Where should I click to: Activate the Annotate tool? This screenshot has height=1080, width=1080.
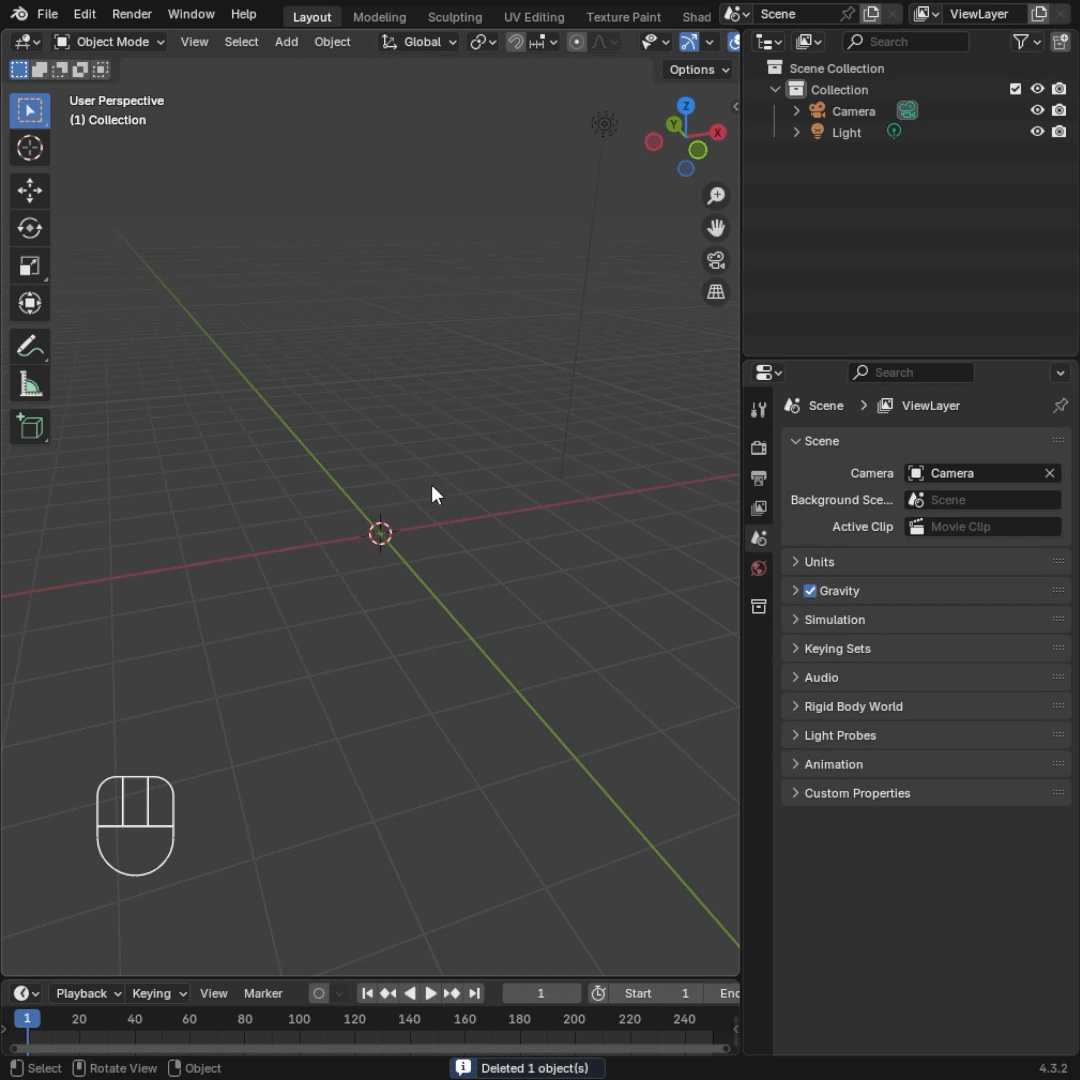click(30, 347)
